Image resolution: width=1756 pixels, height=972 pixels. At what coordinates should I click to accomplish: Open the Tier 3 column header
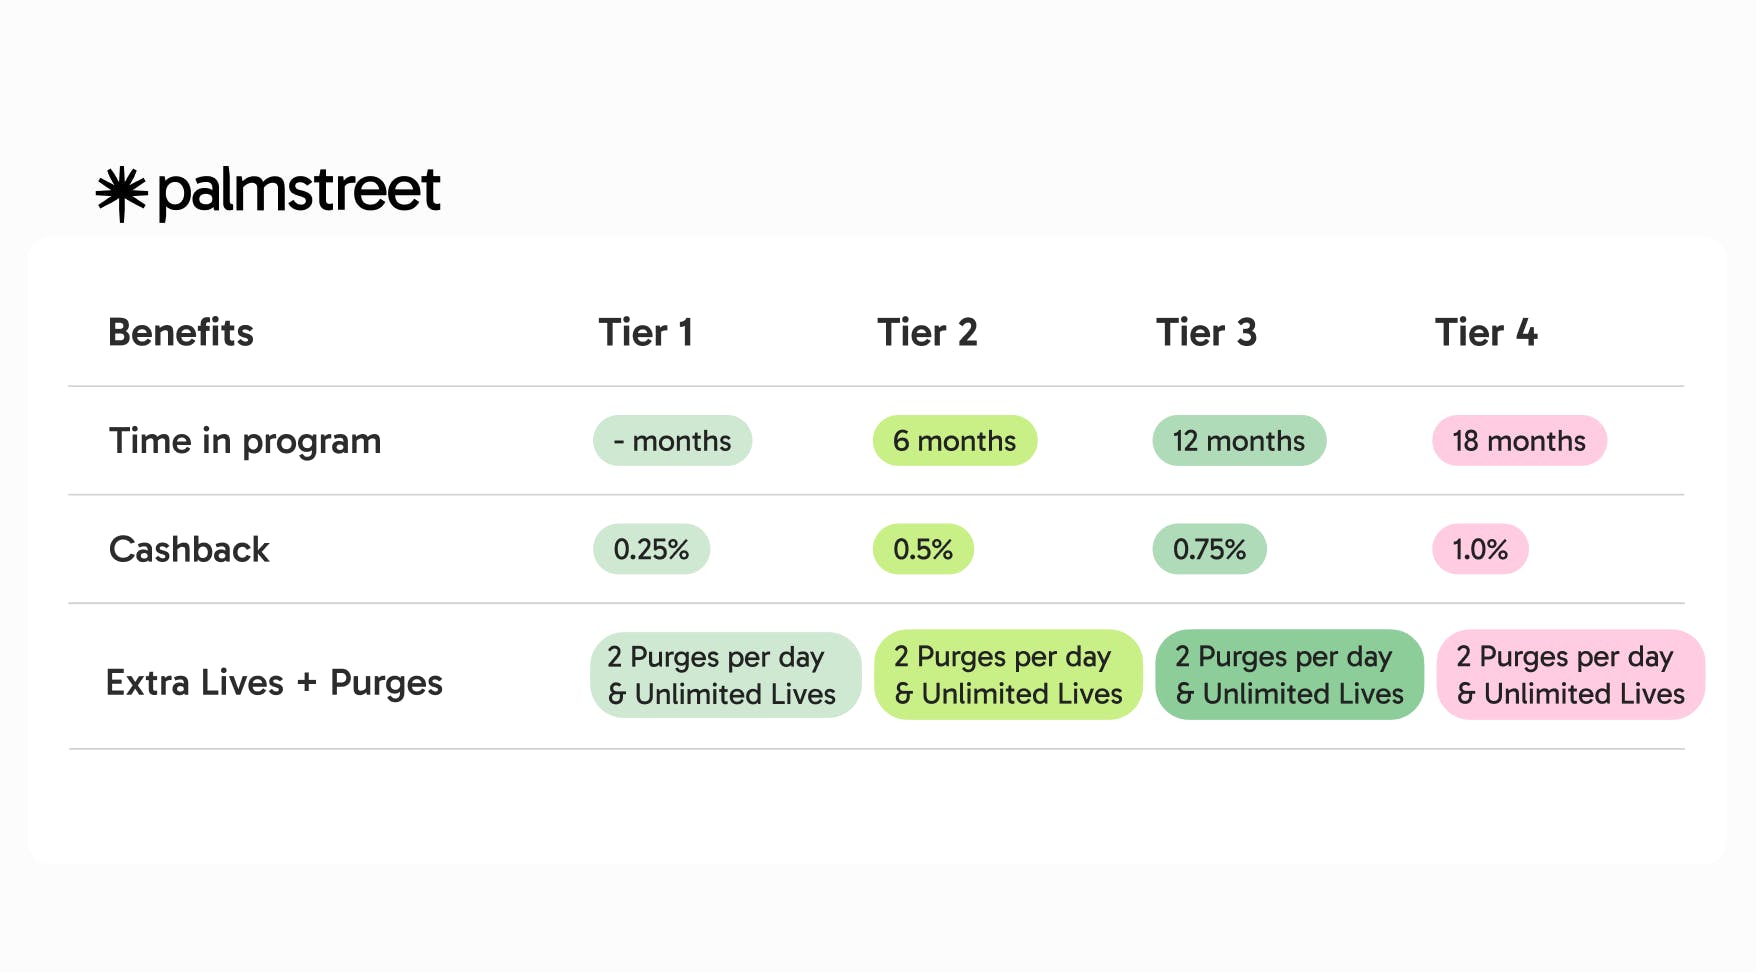[x=1206, y=332]
